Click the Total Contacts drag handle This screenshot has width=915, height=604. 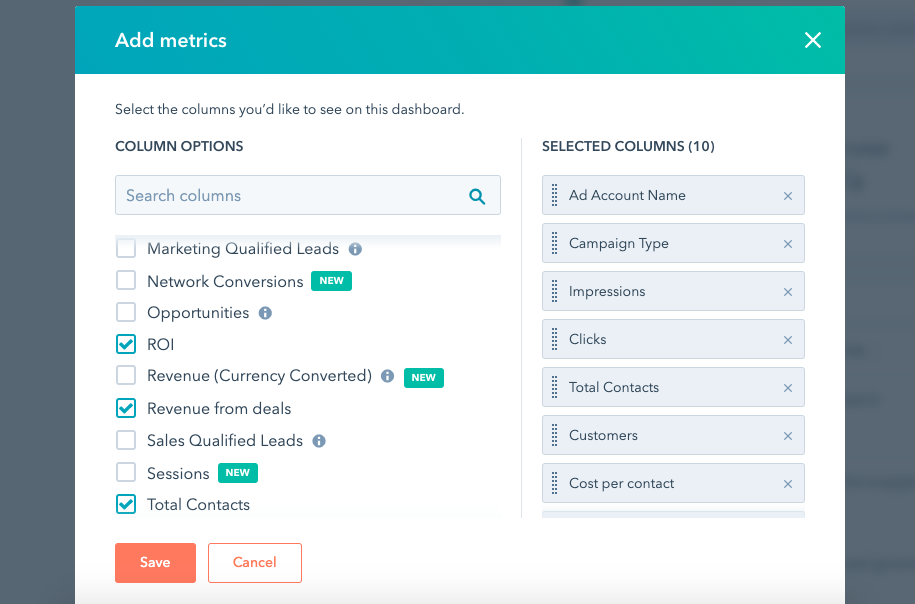pos(554,387)
